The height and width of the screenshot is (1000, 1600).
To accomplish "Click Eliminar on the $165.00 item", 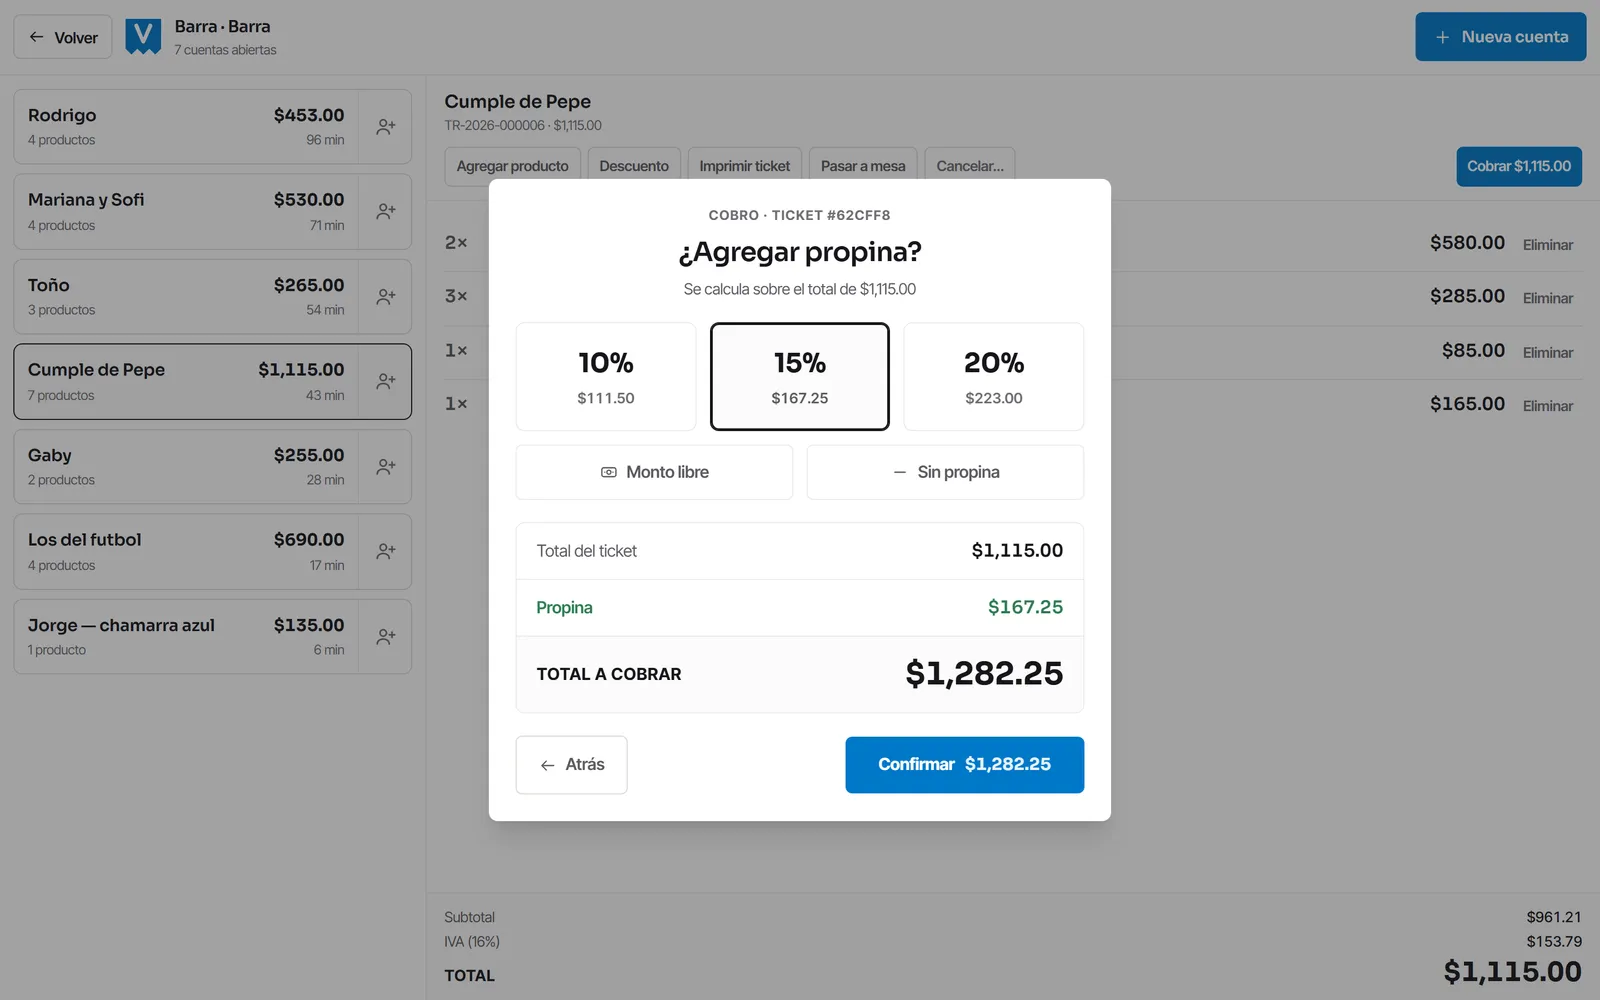I will click(x=1548, y=406).
